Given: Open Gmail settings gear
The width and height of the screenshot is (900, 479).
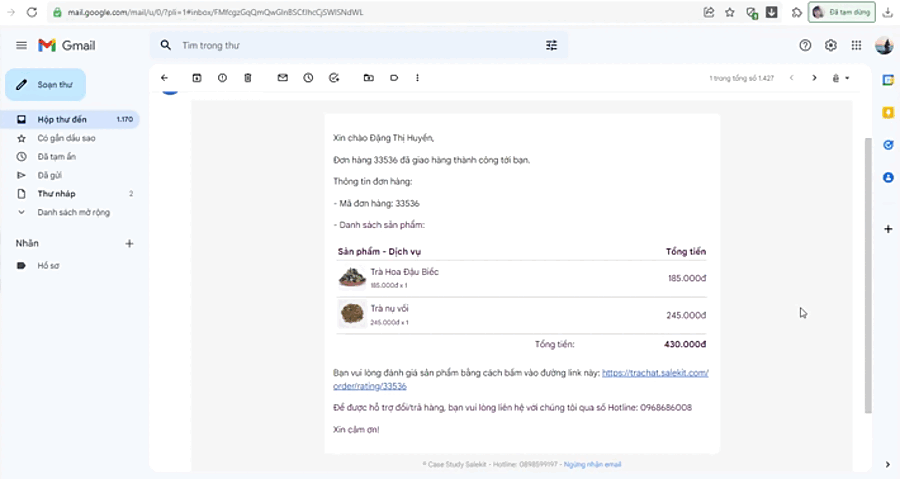Looking at the screenshot, I should pyautogui.click(x=831, y=45).
